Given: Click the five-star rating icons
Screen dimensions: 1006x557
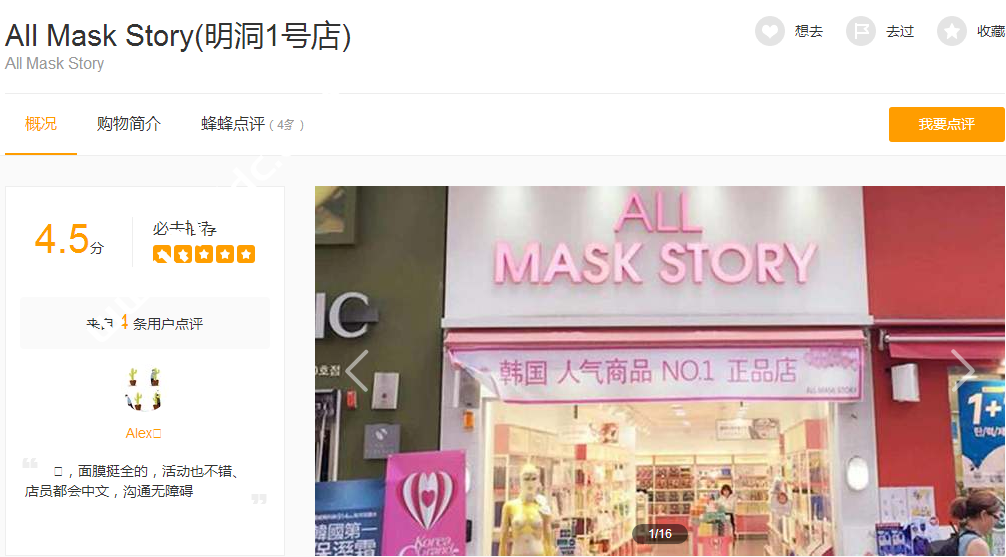Looking at the screenshot, I should 204,254.
